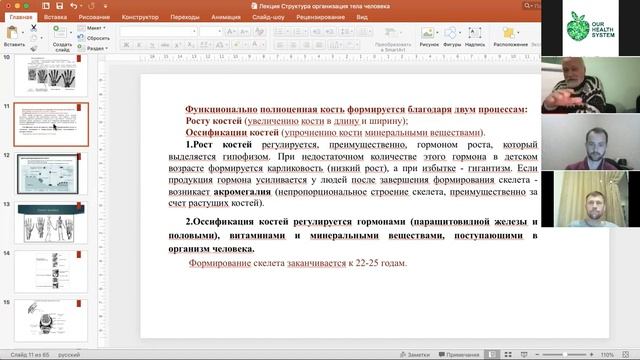This screenshot has height=360, width=640.
Task: Select slide 13 thumbnail
Action: [51, 222]
